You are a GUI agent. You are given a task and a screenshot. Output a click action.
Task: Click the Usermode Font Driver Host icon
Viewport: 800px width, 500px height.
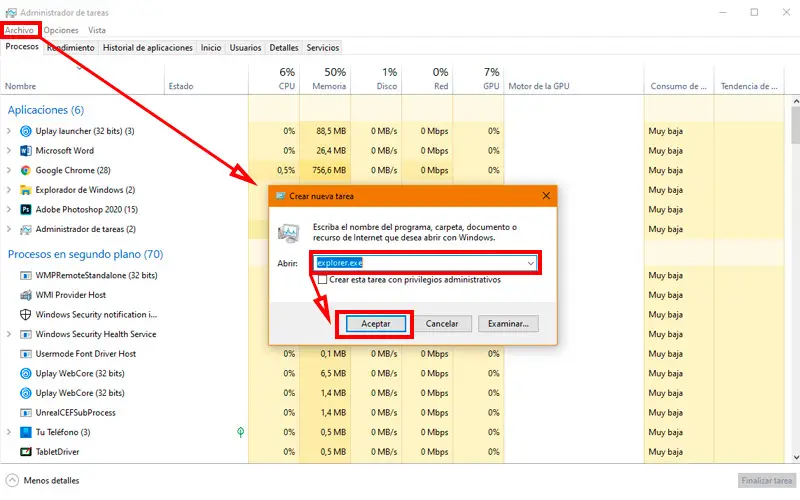point(26,354)
